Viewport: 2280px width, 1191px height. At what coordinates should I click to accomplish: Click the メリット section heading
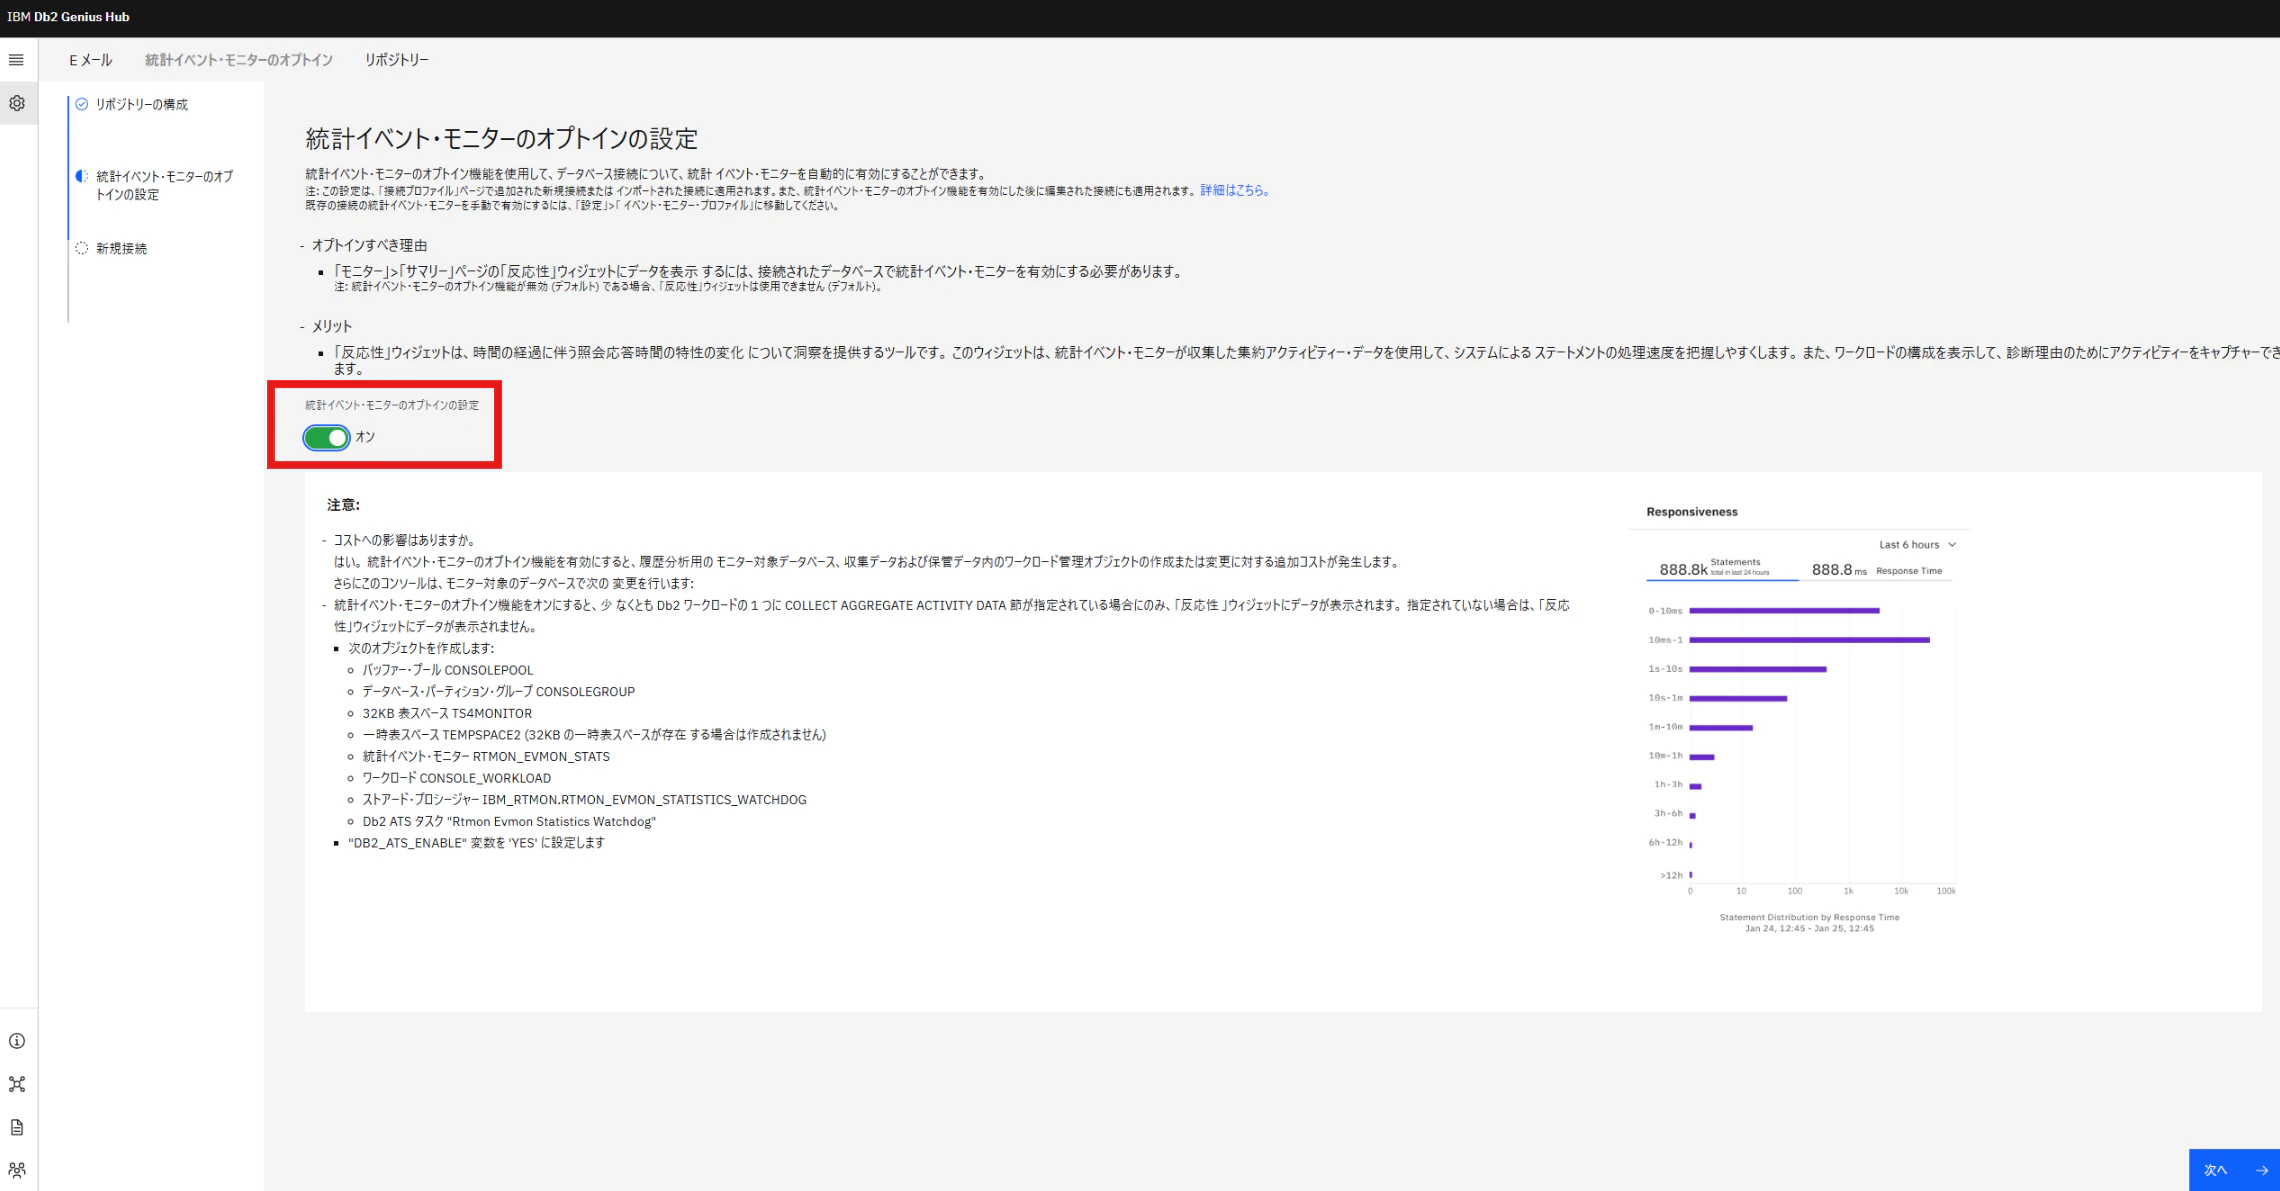[x=332, y=326]
